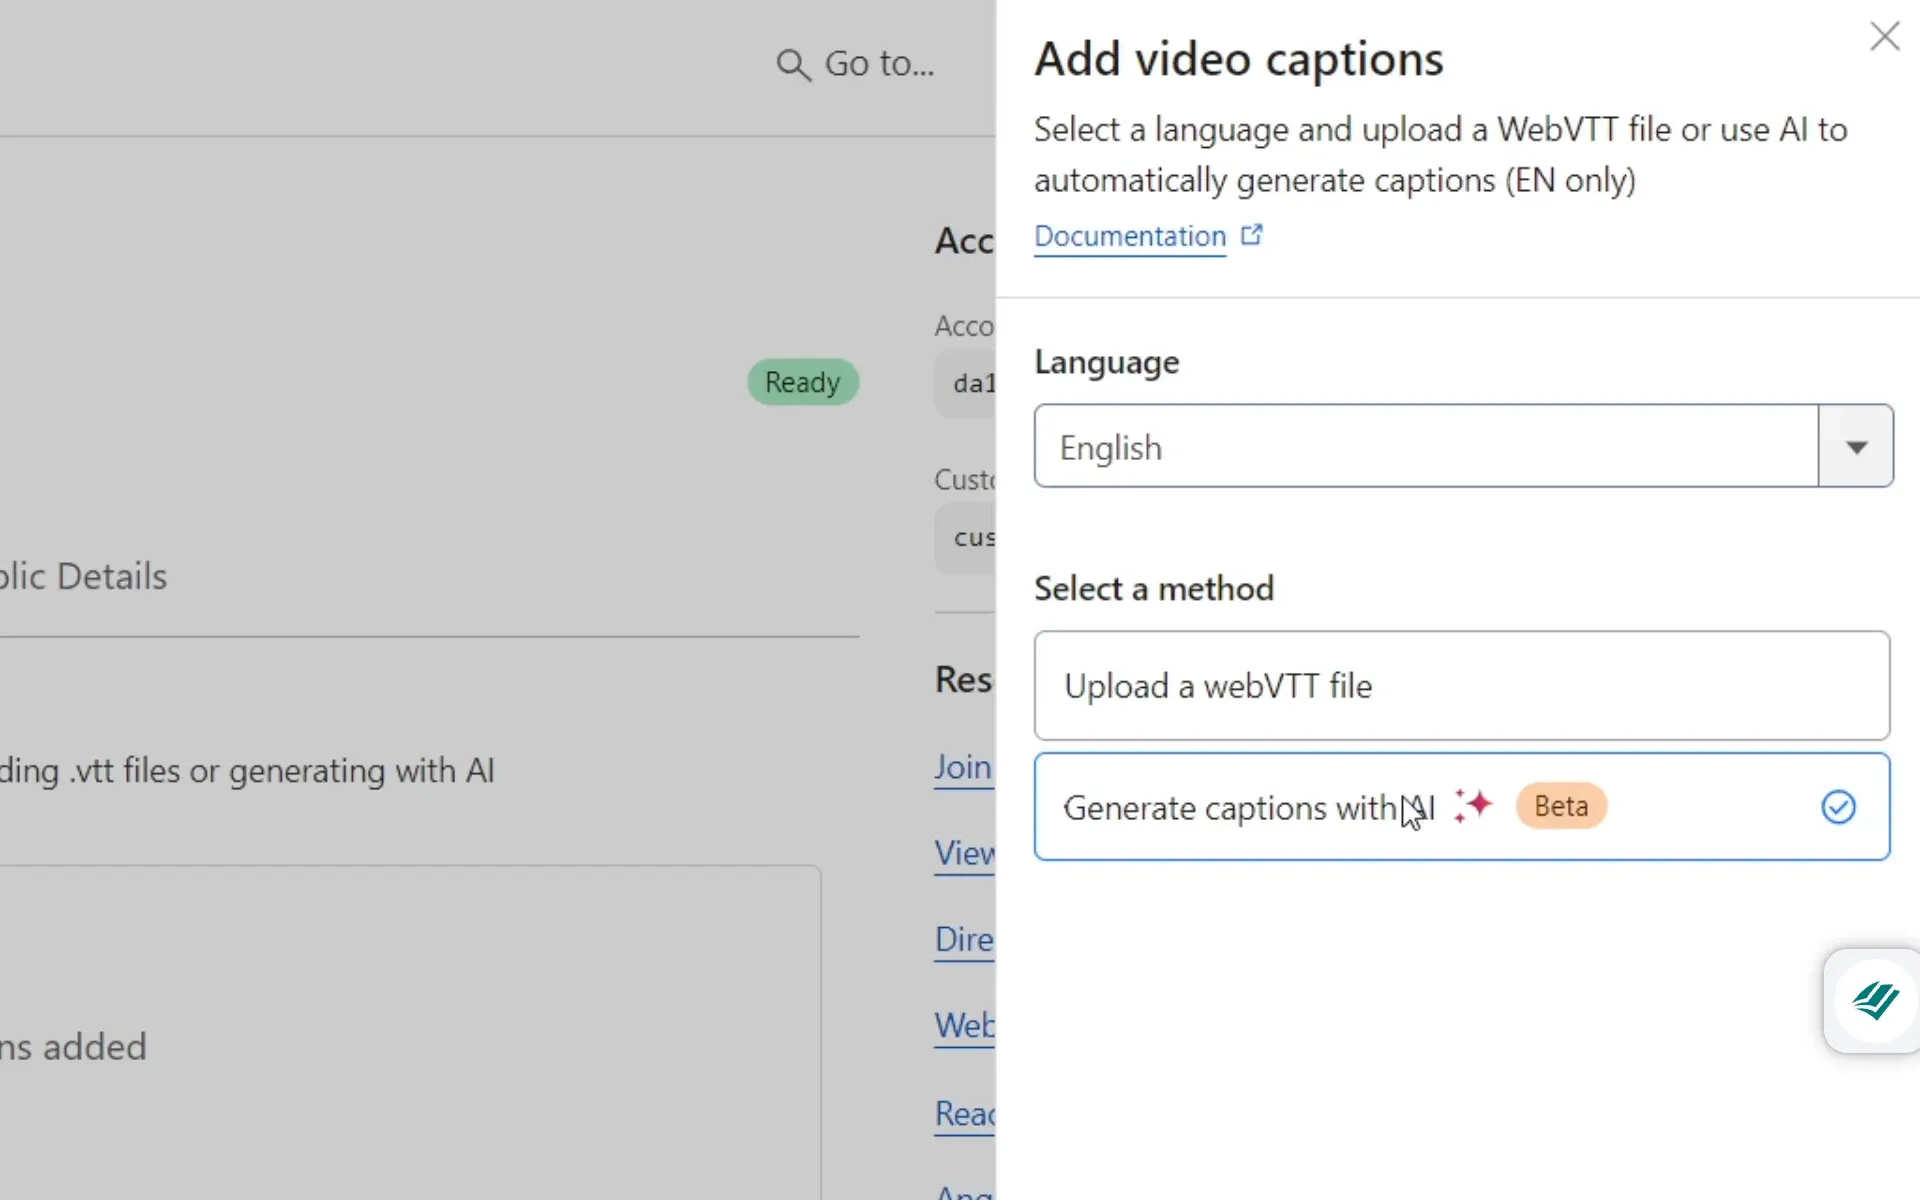Click the sparkle AI icon on Generate captions
The width and height of the screenshot is (1920, 1200).
(1472, 805)
